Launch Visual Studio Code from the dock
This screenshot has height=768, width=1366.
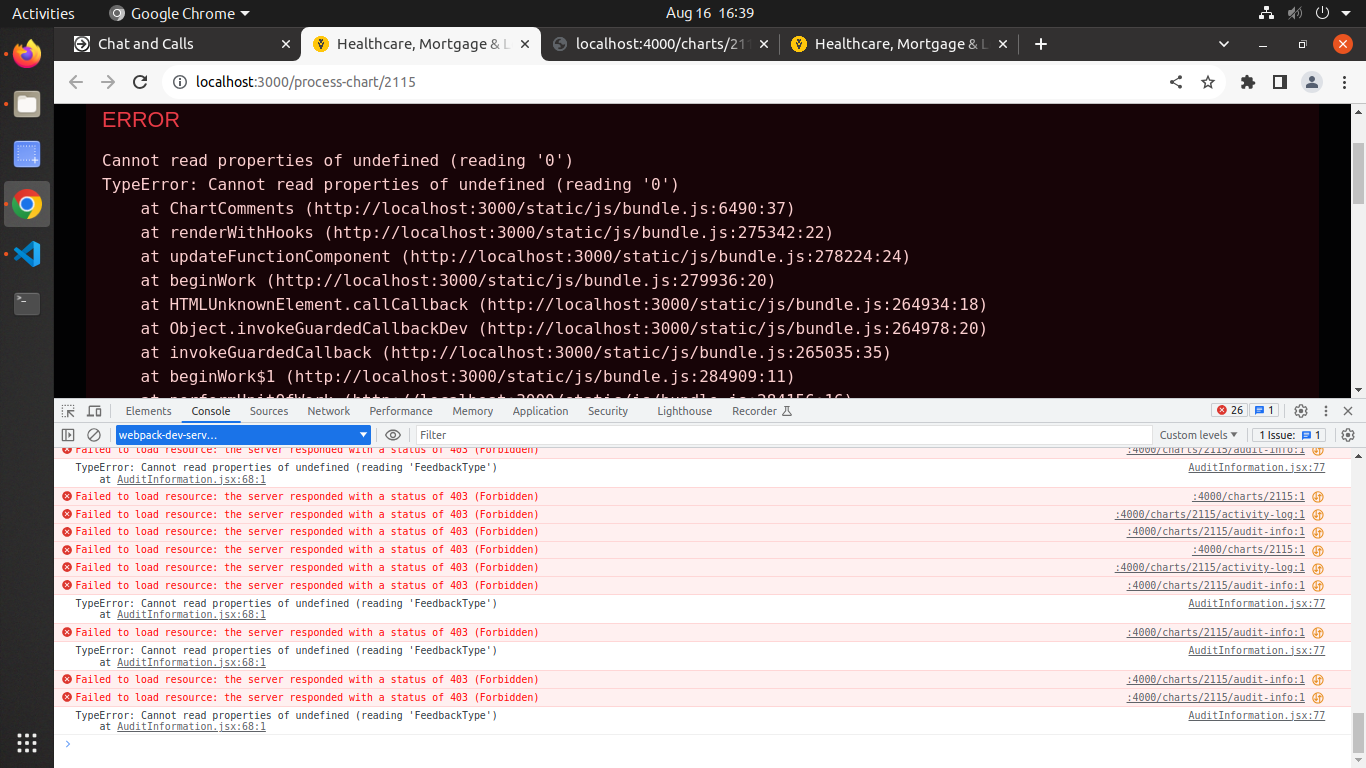[x=27, y=254]
